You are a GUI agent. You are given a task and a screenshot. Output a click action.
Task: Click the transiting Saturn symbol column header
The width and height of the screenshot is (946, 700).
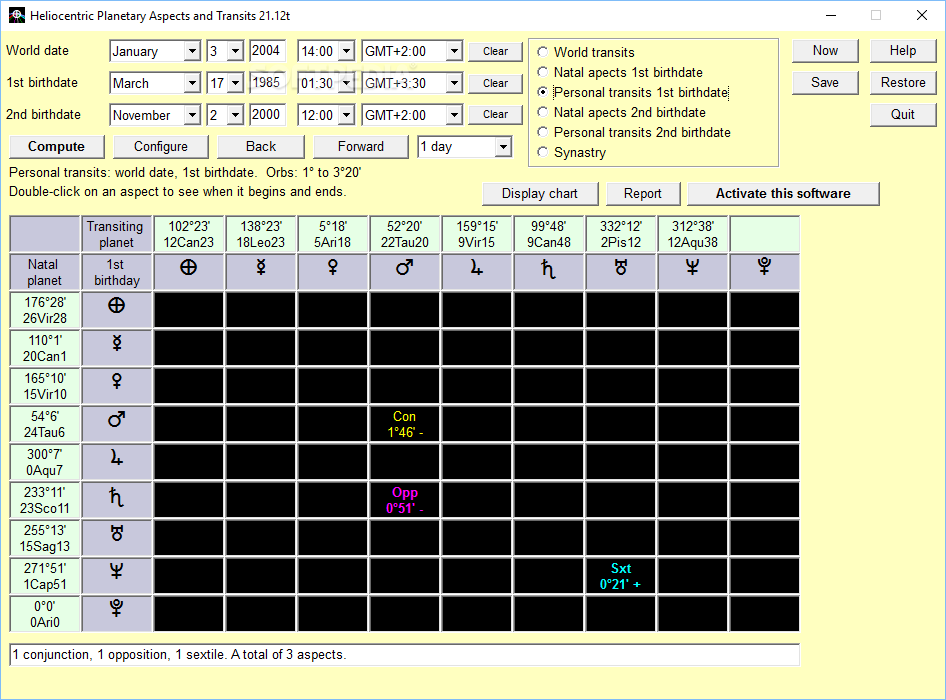[548, 272]
